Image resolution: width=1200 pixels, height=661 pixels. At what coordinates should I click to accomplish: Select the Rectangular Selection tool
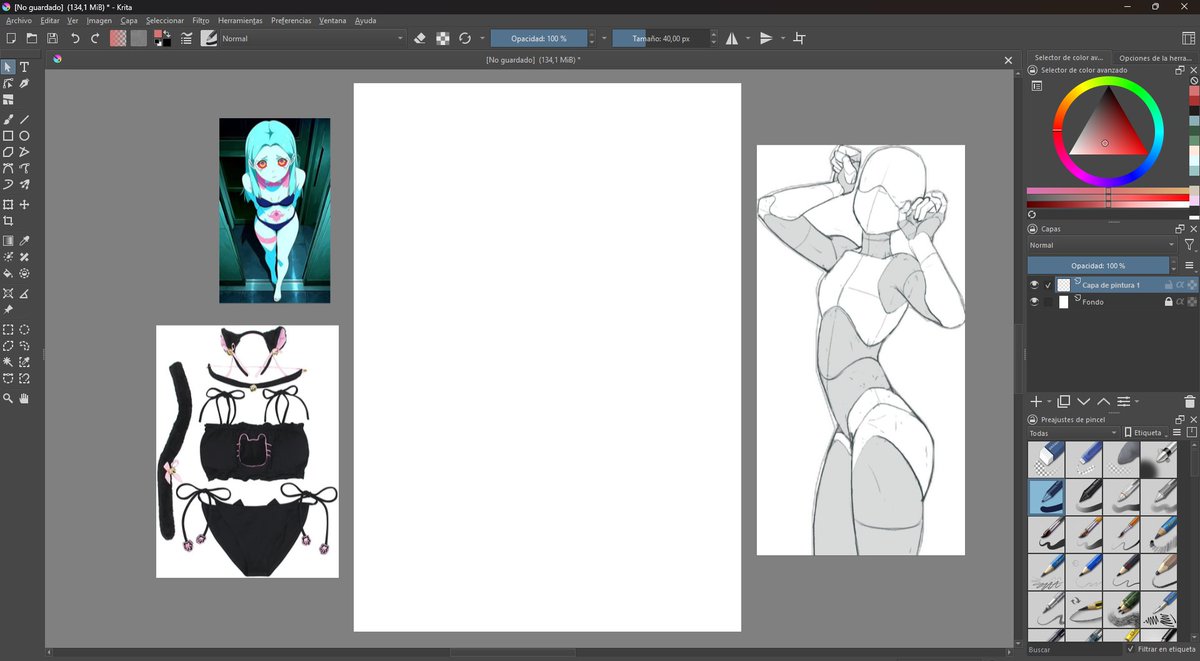pyautogui.click(x=8, y=329)
